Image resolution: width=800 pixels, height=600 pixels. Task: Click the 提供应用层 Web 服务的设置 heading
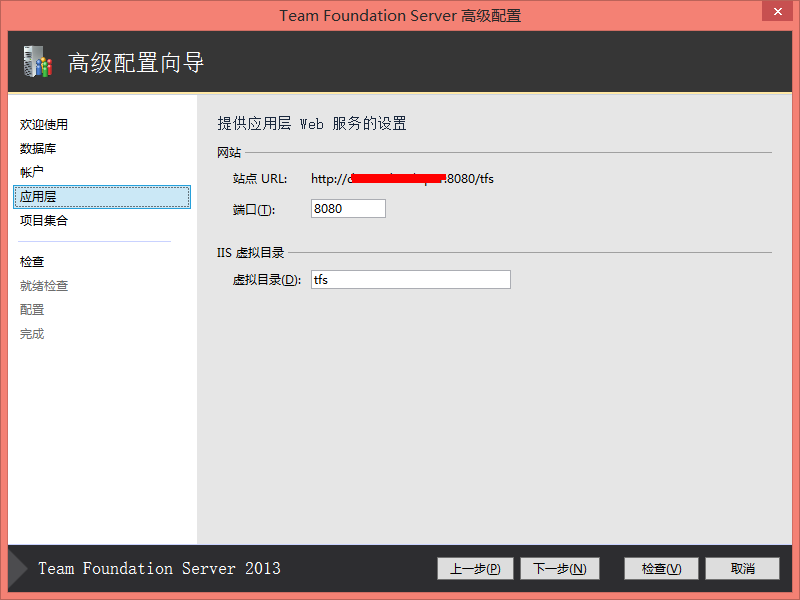click(x=312, y=123)
